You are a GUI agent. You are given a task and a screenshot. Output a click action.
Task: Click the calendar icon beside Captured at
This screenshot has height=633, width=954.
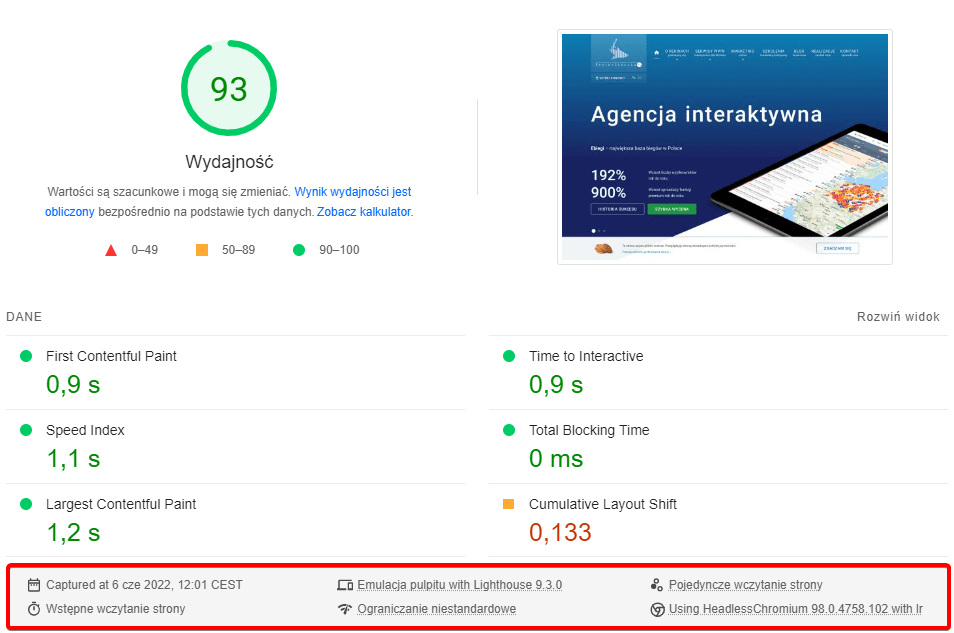point(34,585)
